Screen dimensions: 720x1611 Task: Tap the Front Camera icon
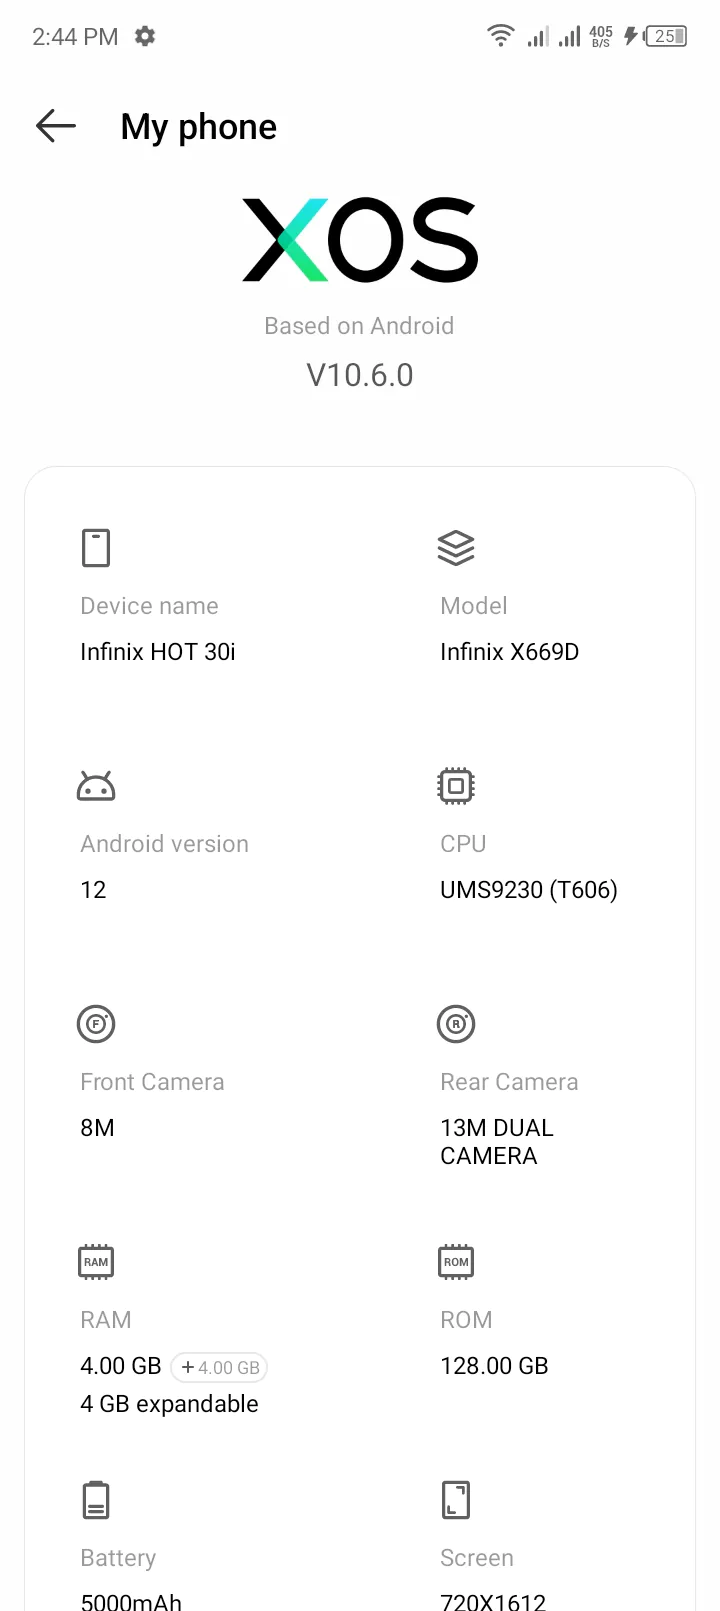96,1024
